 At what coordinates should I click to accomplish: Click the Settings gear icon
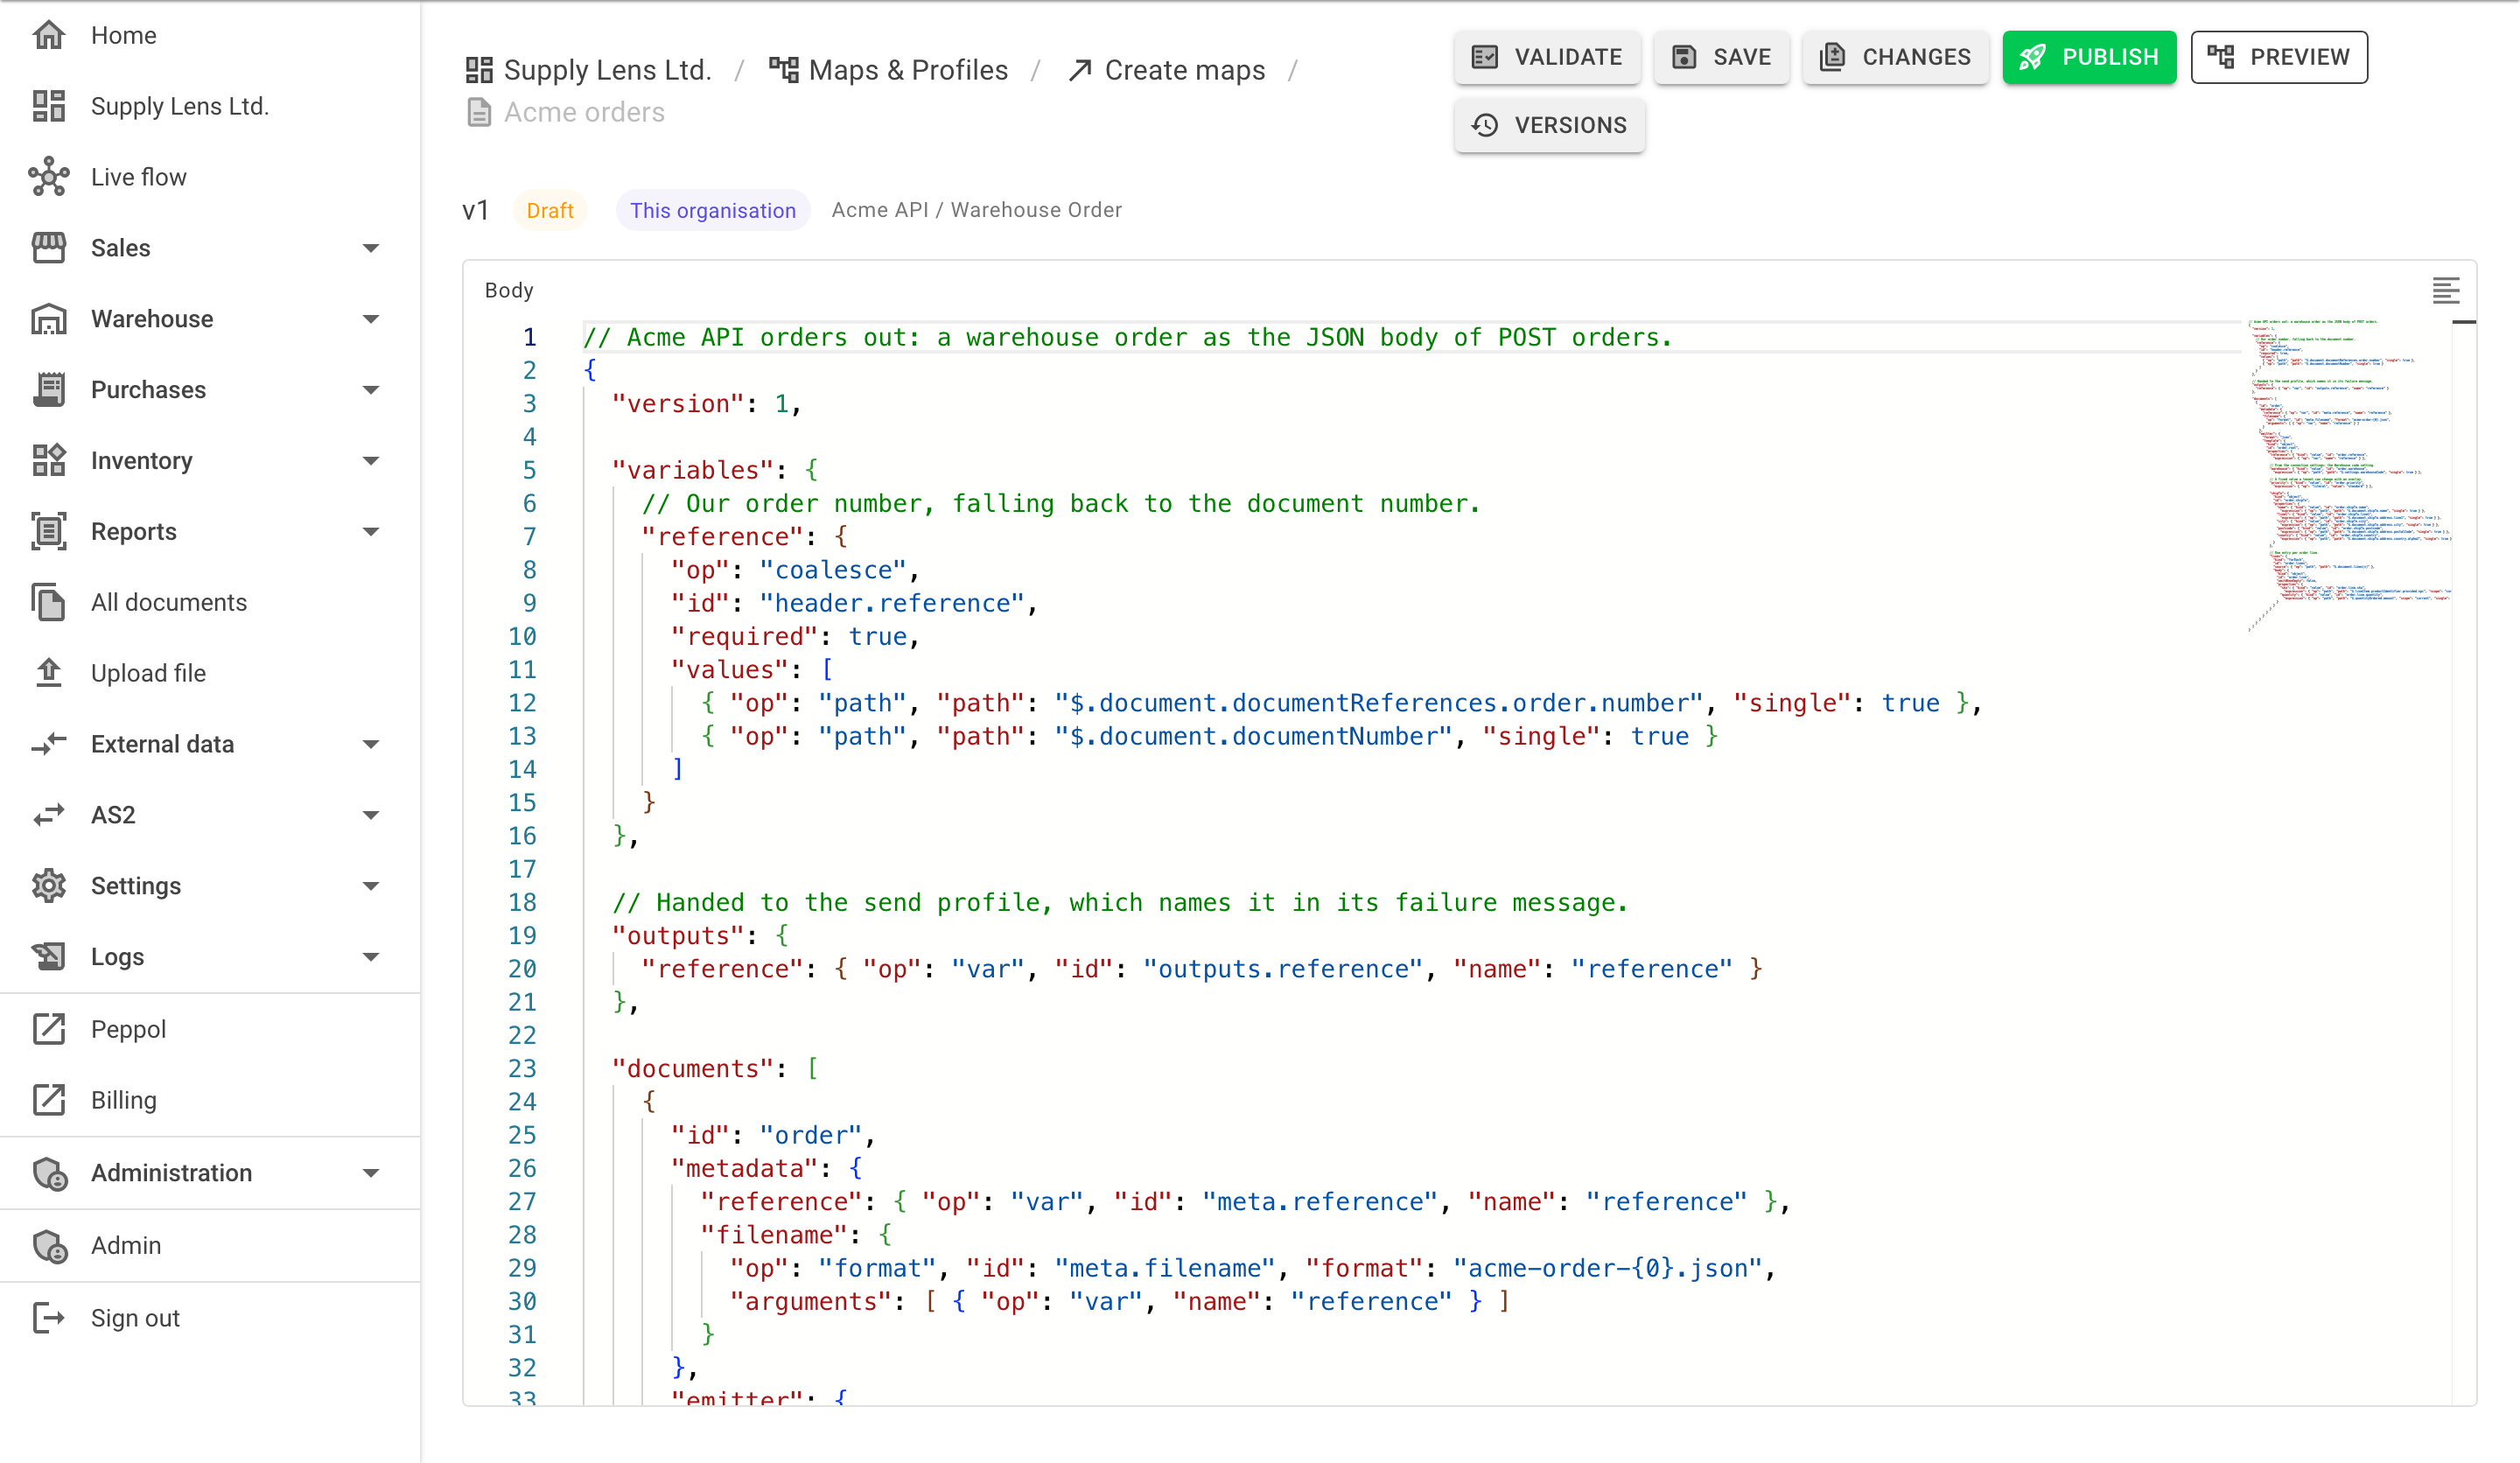pos(48,887)
